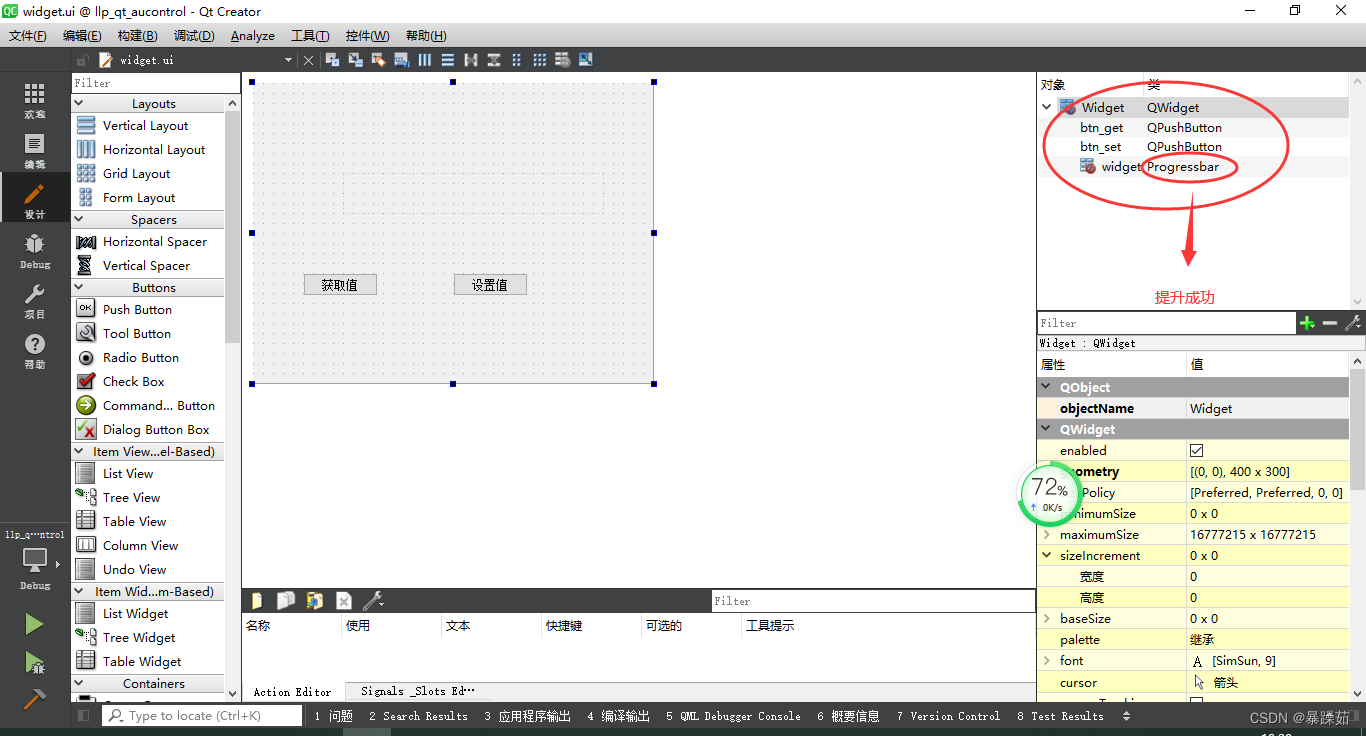
Task: Click minus icon to remove dynamic property
Action: (x=1330, y=323)
